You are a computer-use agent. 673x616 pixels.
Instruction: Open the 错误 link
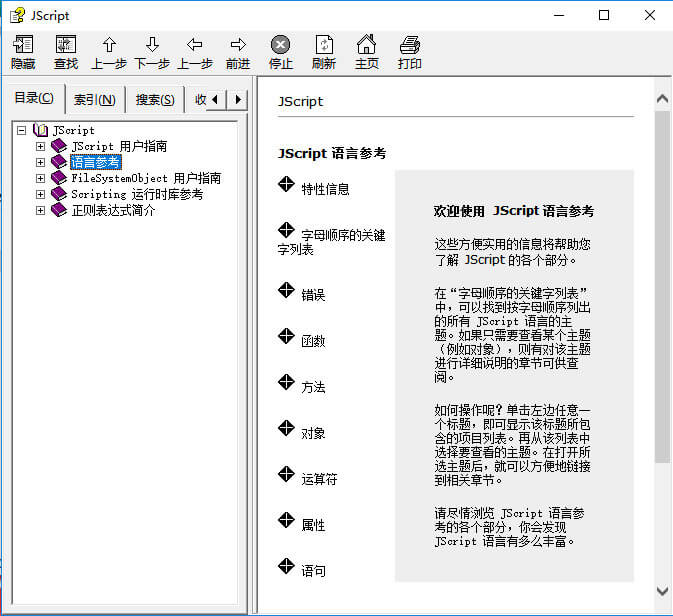313,295
